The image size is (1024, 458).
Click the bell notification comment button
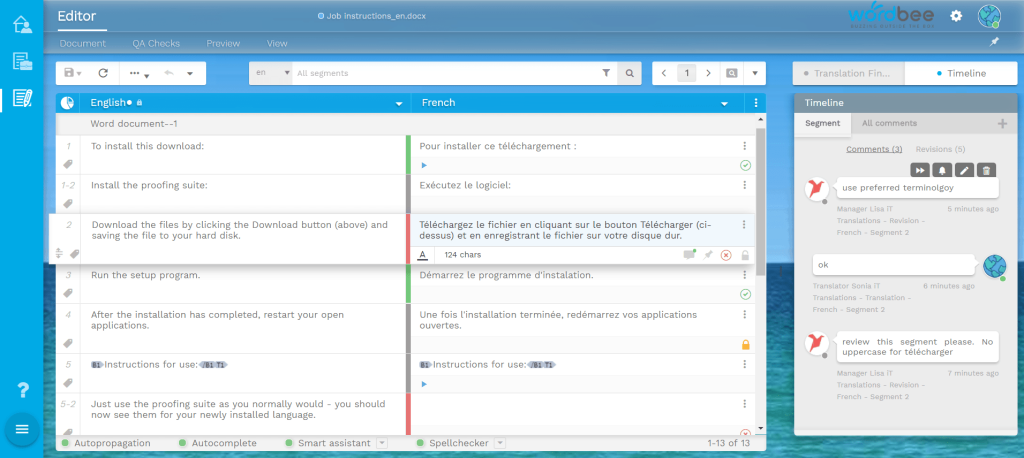point(942,171)
